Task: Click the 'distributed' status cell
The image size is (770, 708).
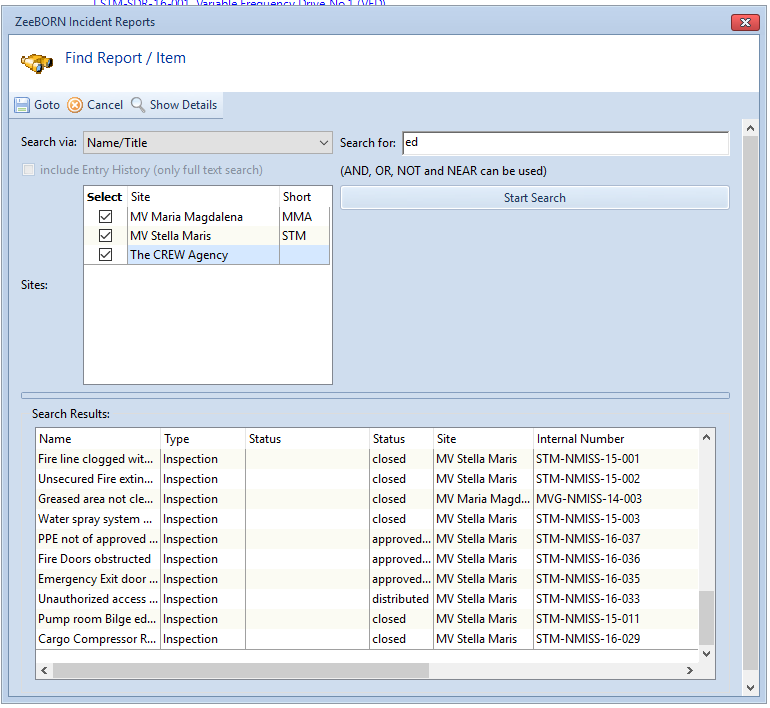Action: pyautogui.click(x=400, y=599)
